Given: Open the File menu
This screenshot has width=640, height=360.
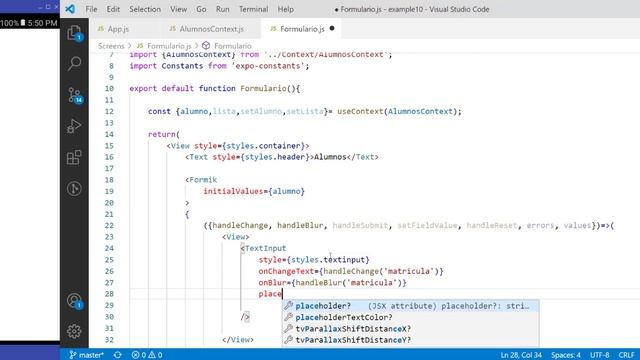Looking at the screenshot, I should click(91, 9).
